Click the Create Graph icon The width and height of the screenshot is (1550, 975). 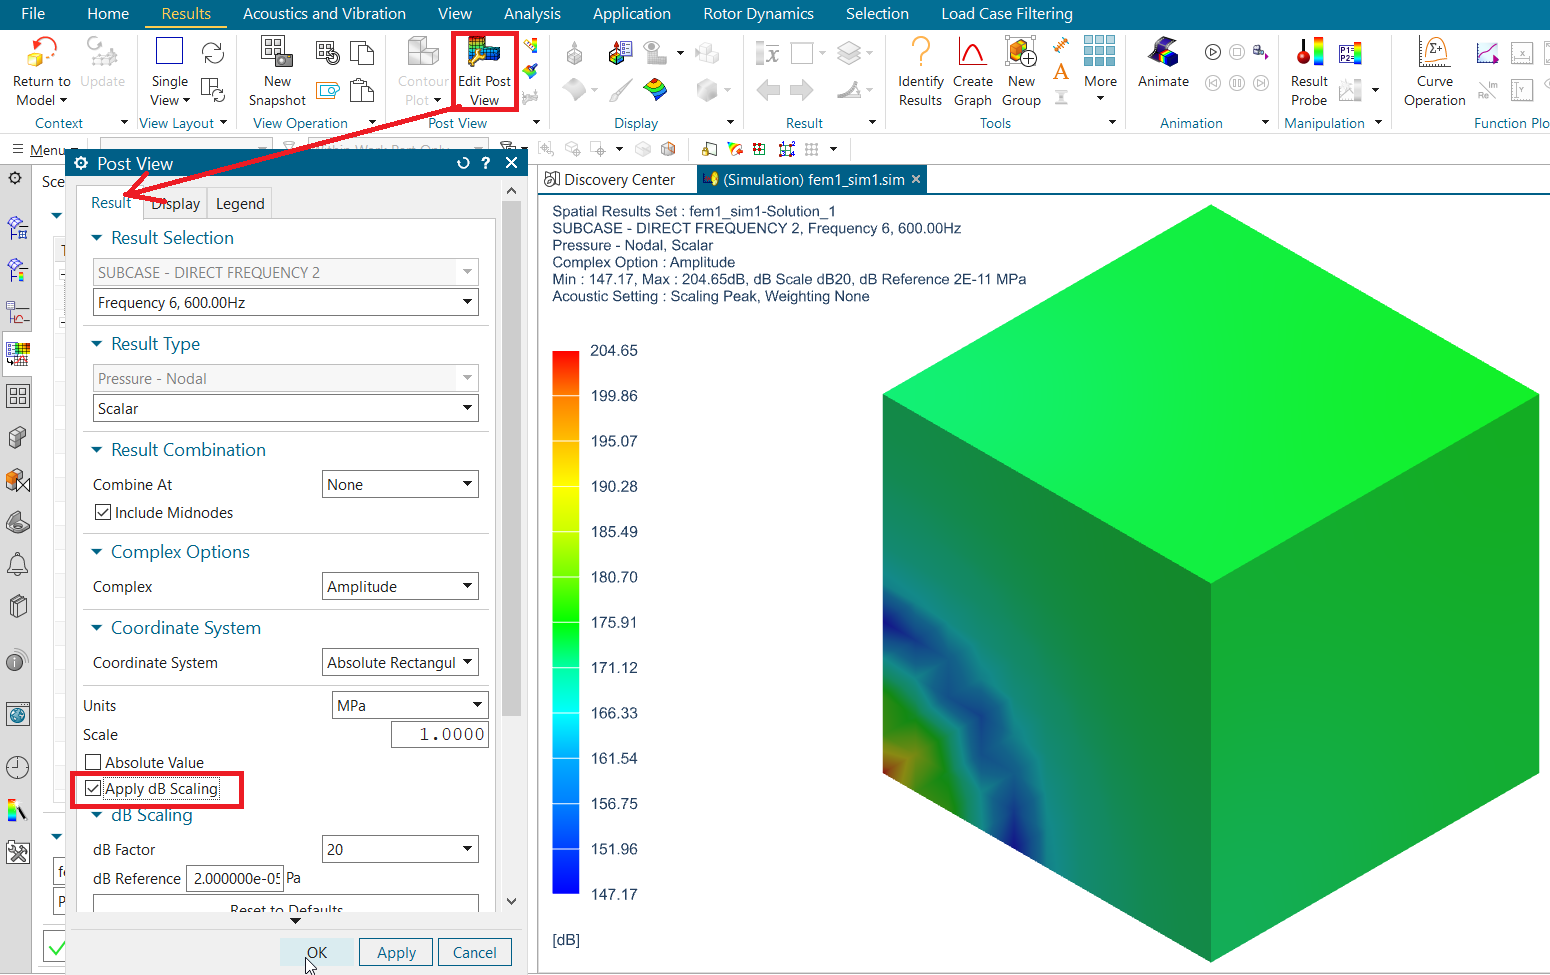(972, 52)
